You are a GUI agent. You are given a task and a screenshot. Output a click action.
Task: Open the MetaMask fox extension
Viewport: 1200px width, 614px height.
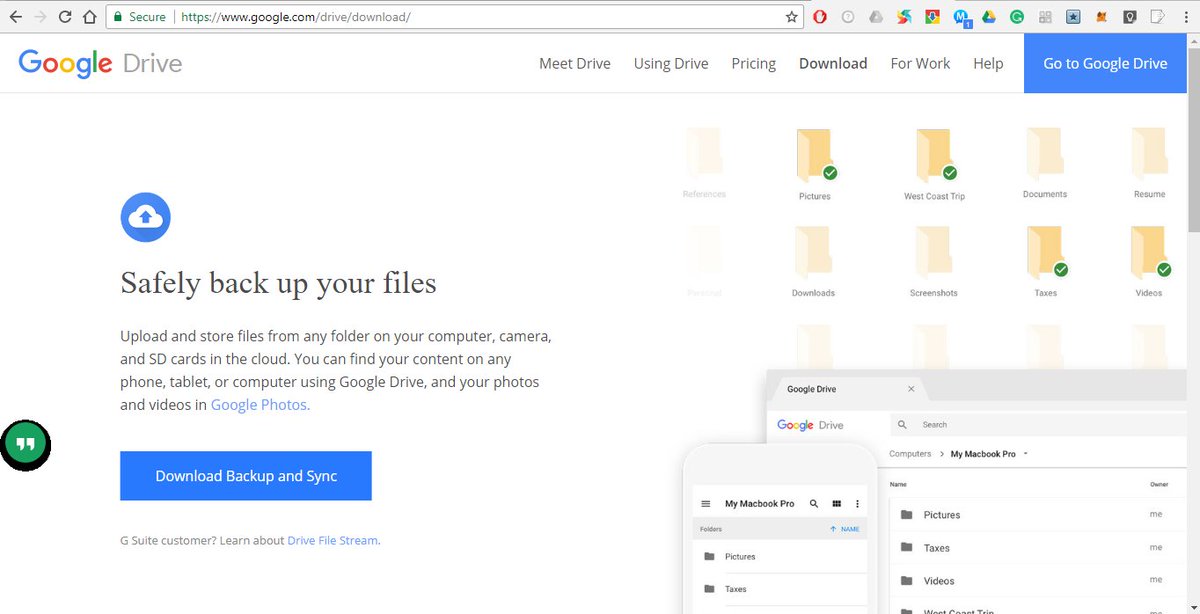click(1101, 17)
